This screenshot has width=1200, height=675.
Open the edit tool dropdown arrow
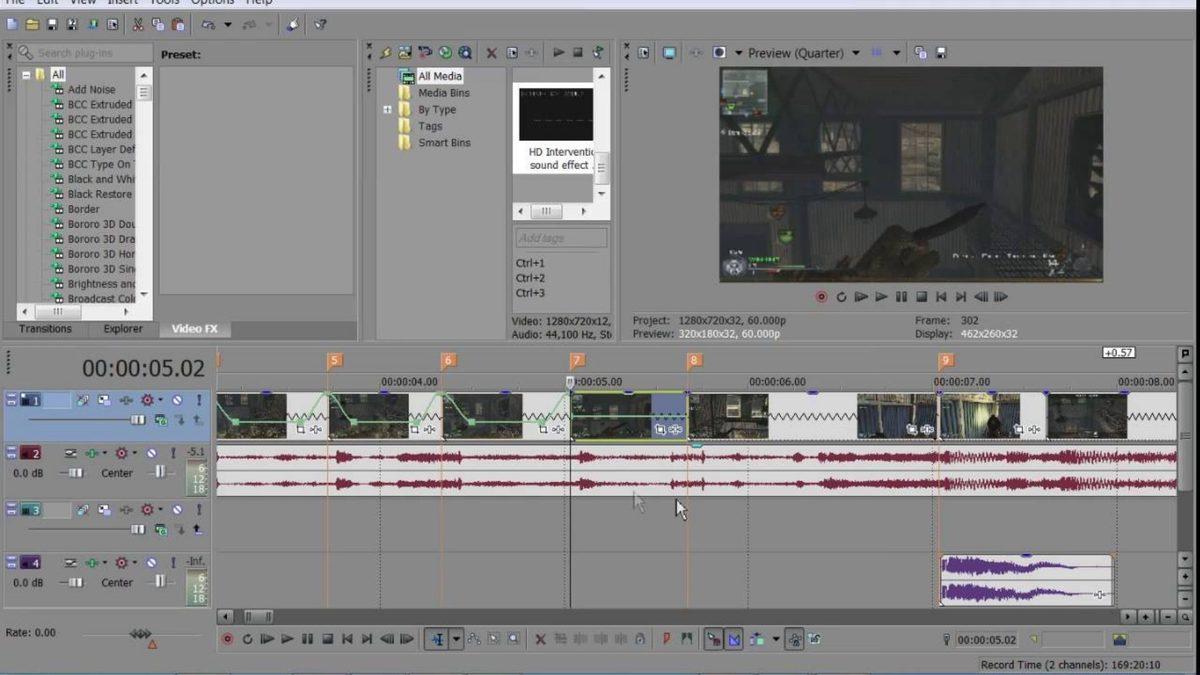click(x=456, y=639)
